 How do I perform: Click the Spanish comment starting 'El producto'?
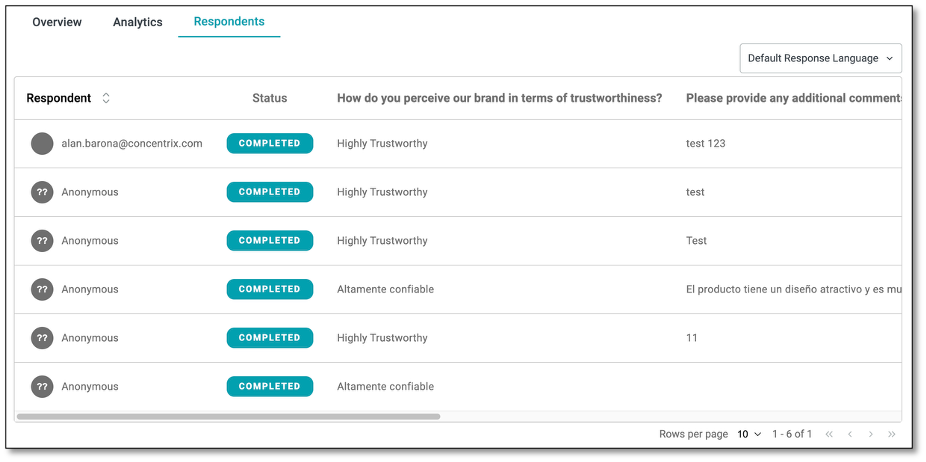tap(792, 290)
